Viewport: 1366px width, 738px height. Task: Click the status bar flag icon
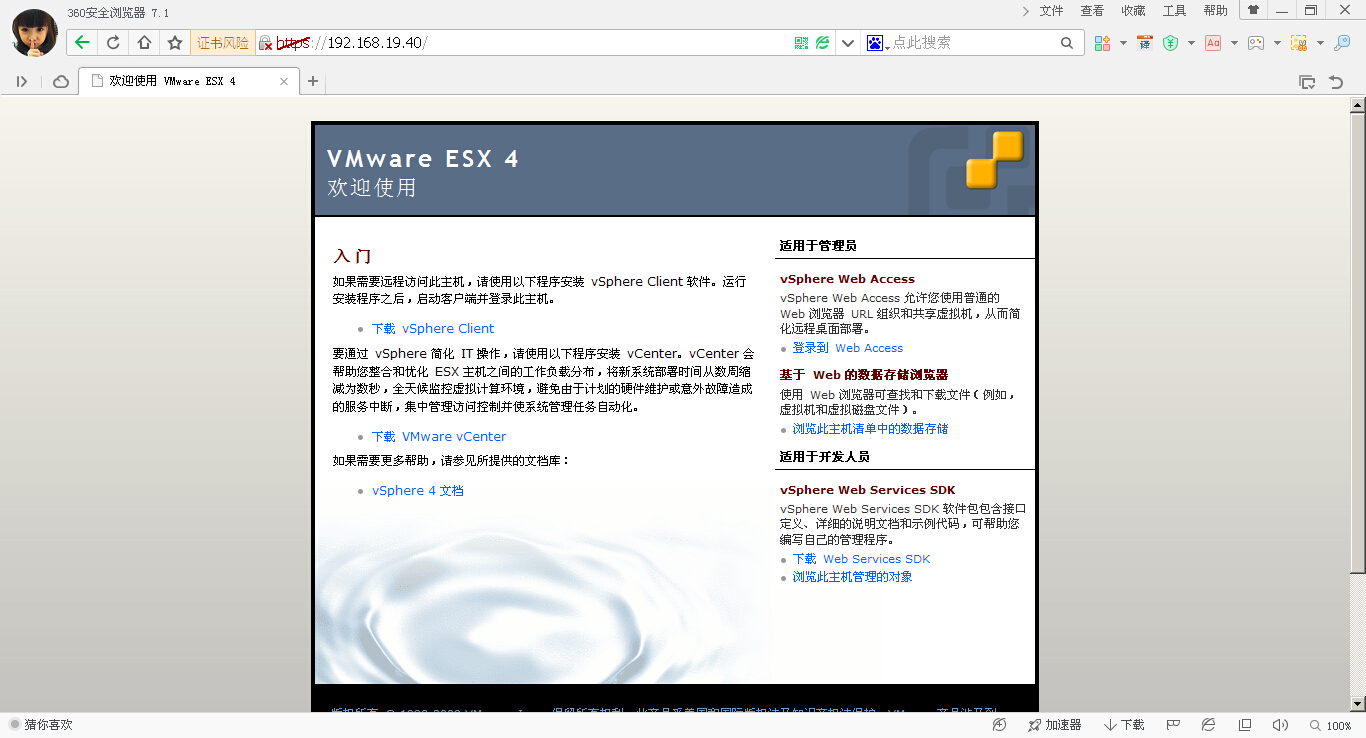1174,725
